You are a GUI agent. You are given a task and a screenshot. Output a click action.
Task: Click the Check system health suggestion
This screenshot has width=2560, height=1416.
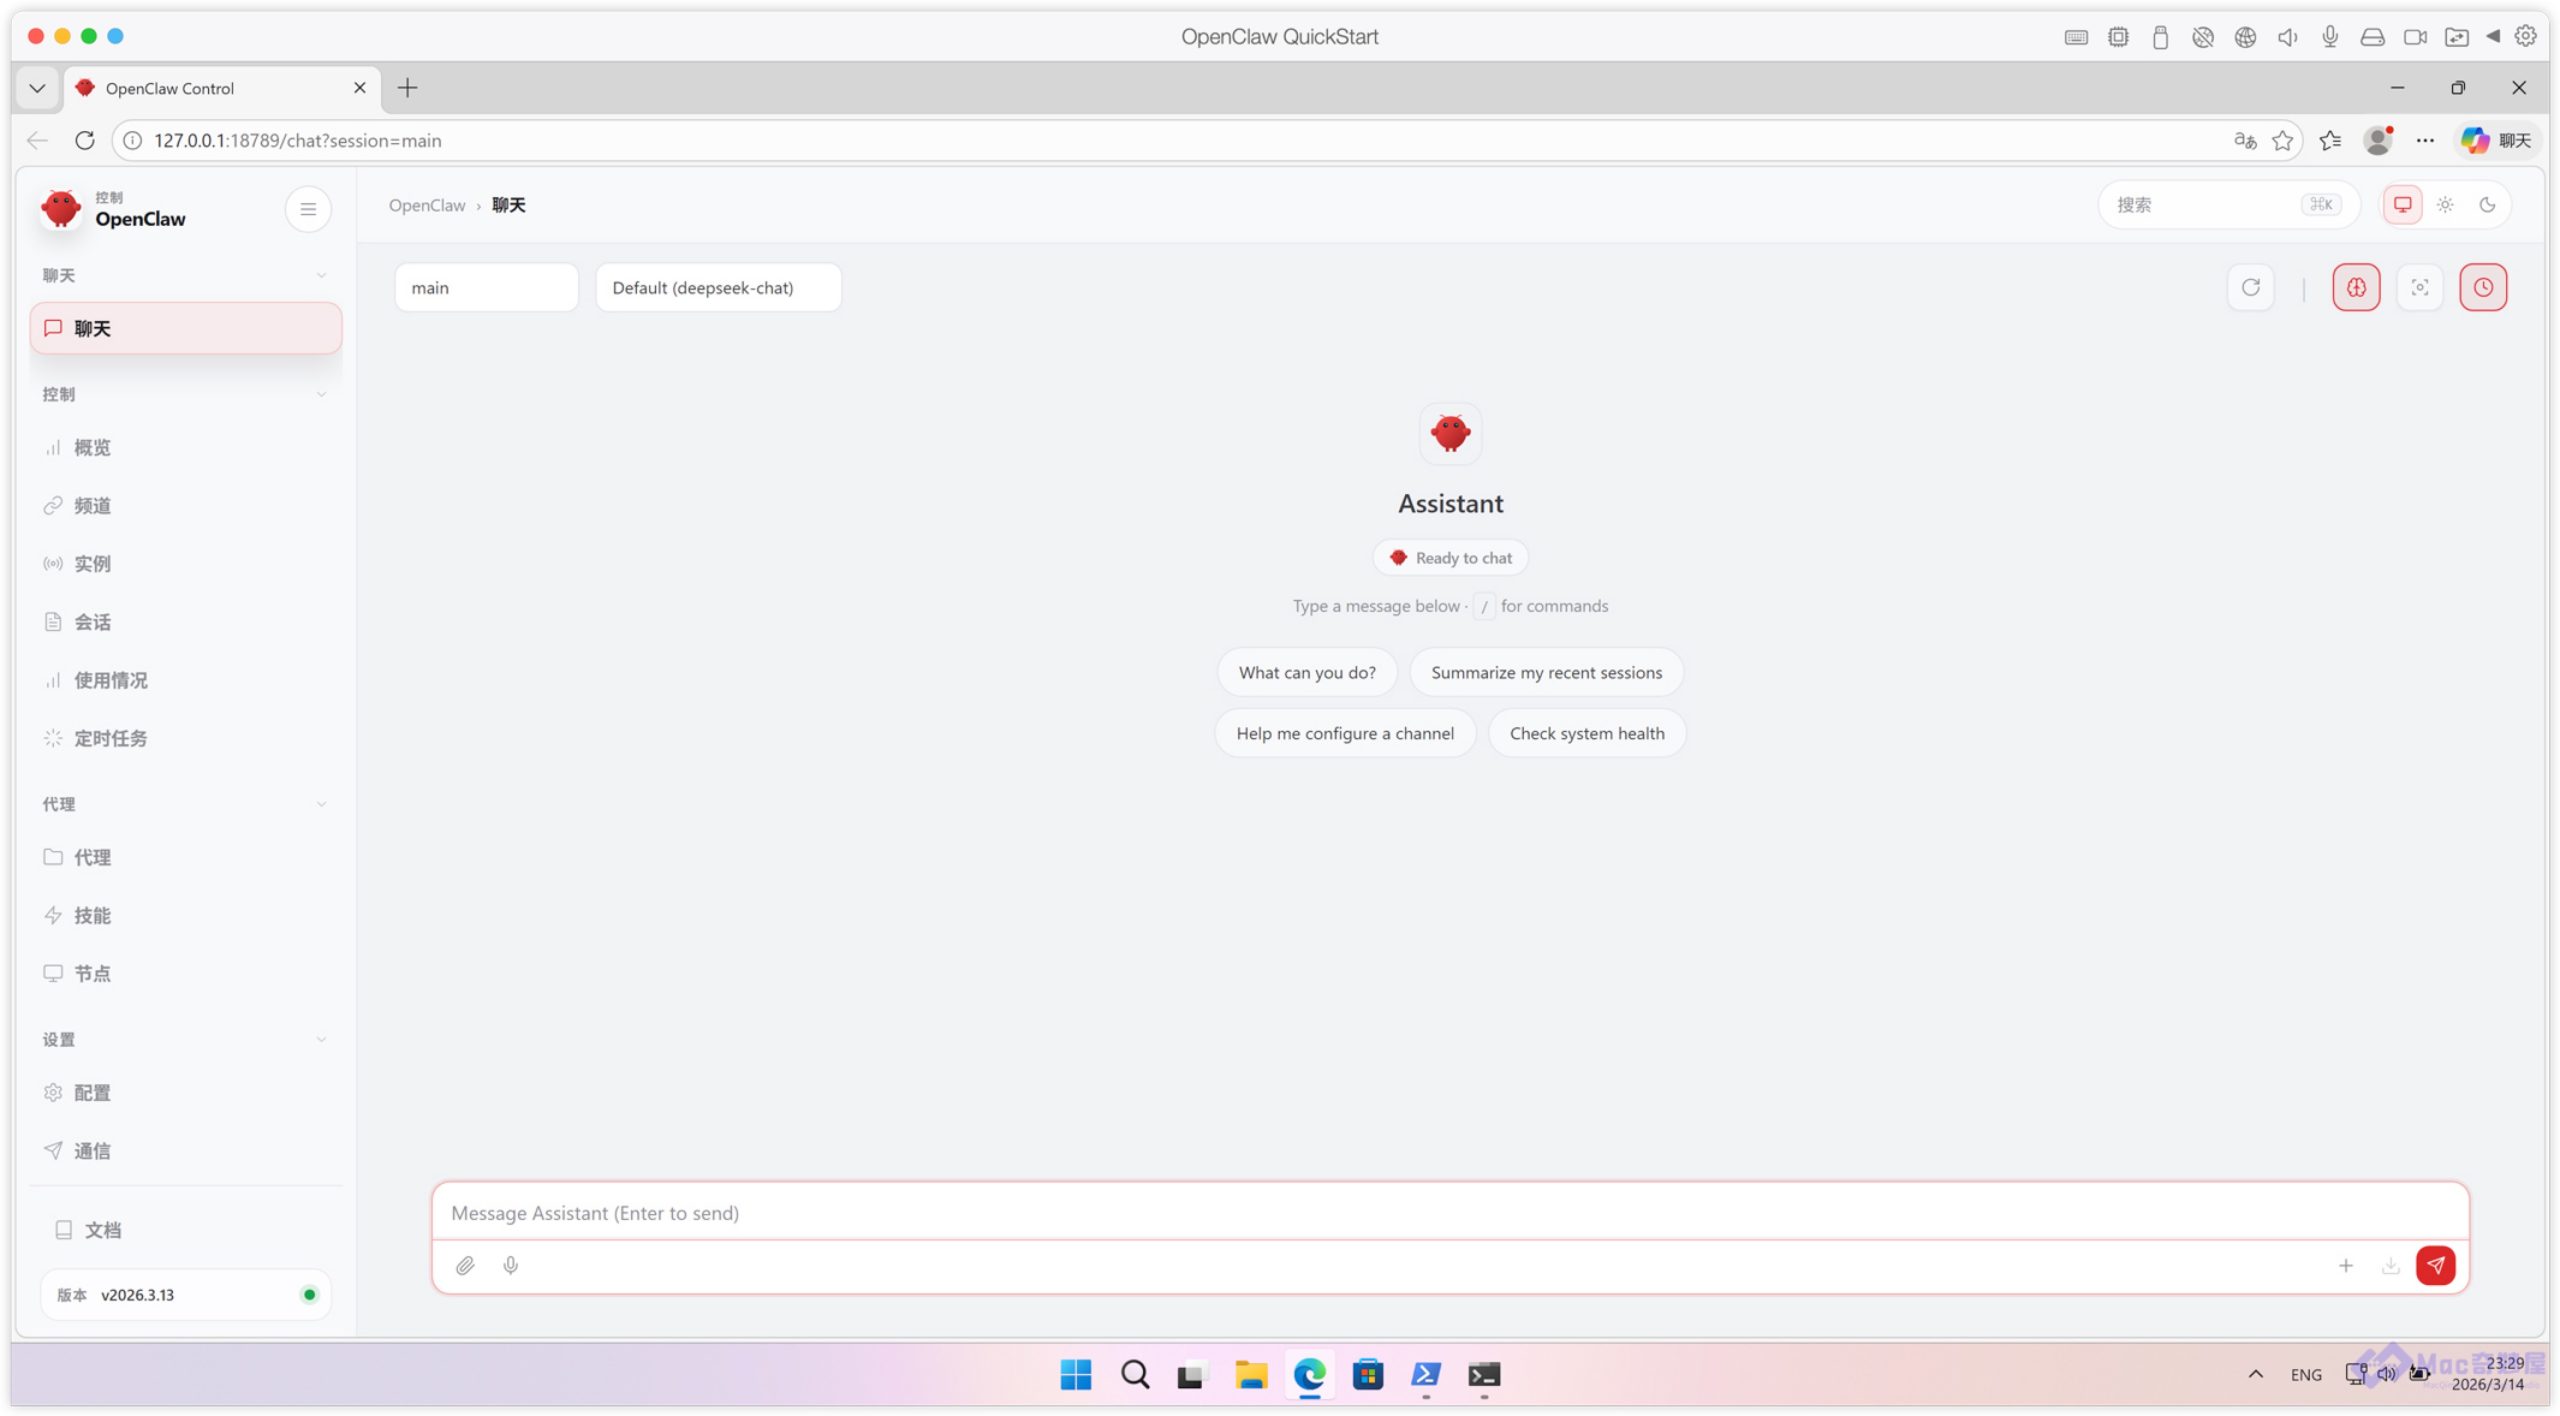tap(1586, 733)
